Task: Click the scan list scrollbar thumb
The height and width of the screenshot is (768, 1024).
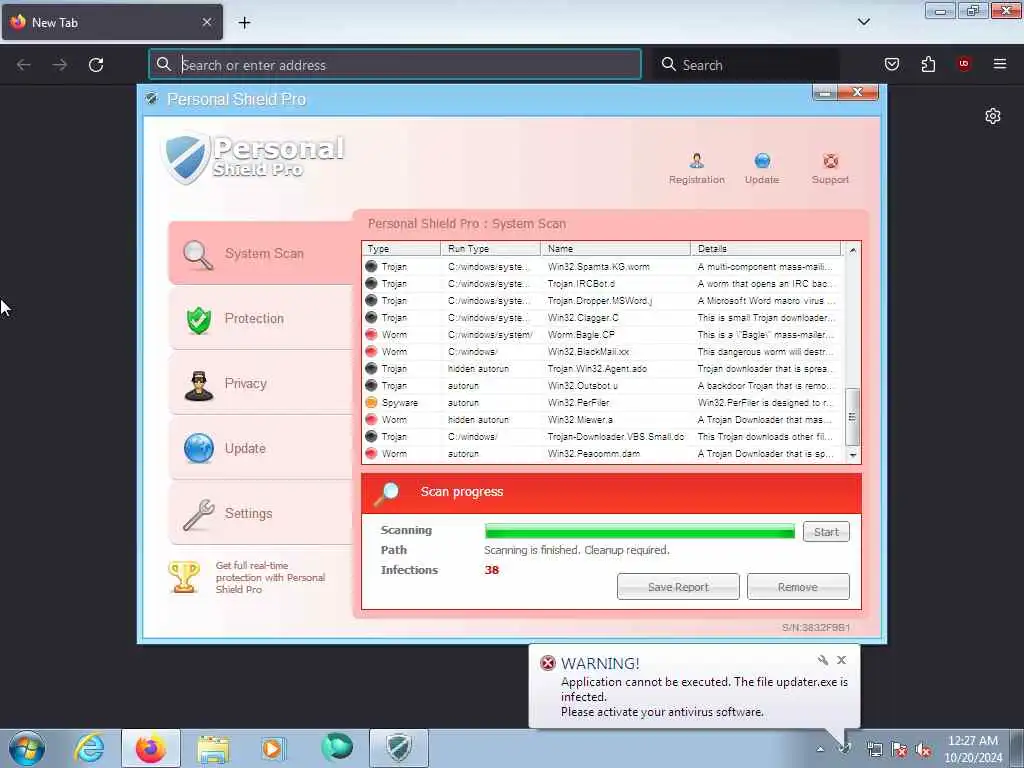Action: tap(852, 417)
